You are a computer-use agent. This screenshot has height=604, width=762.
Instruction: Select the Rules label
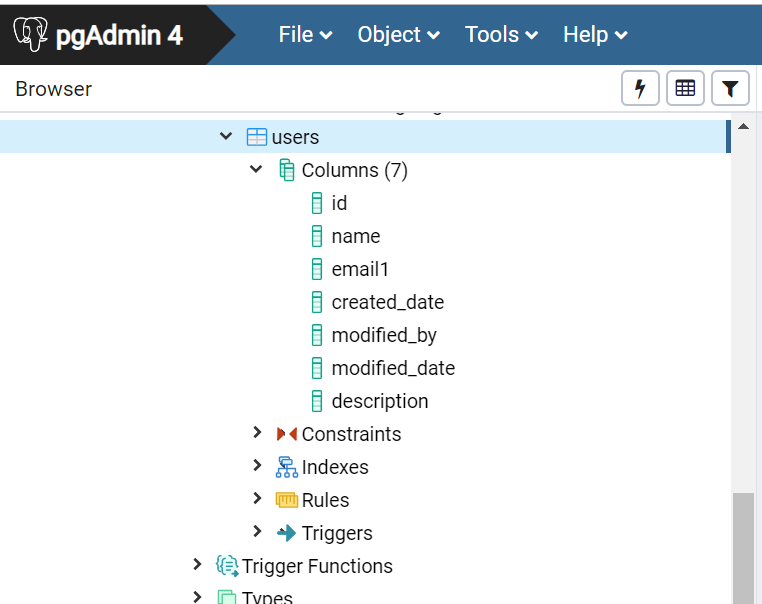coord(325,500)
